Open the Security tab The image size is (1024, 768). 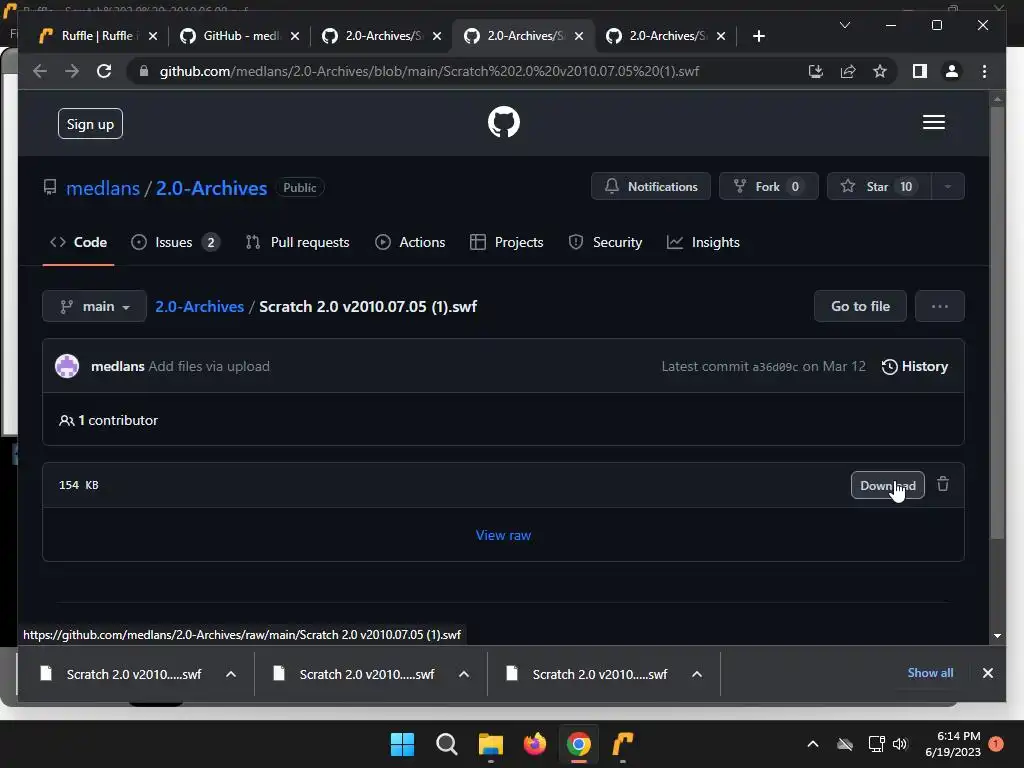click(605, 242)
